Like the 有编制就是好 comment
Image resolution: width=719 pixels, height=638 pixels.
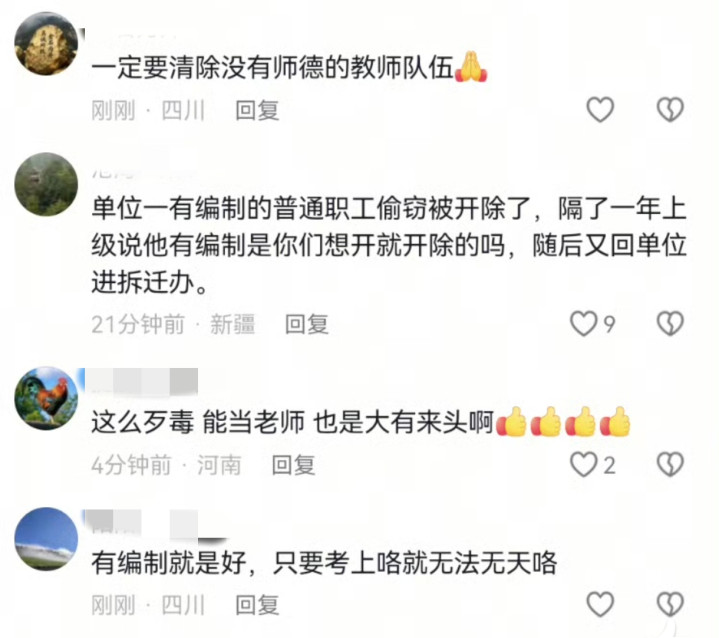click(600, 604)
